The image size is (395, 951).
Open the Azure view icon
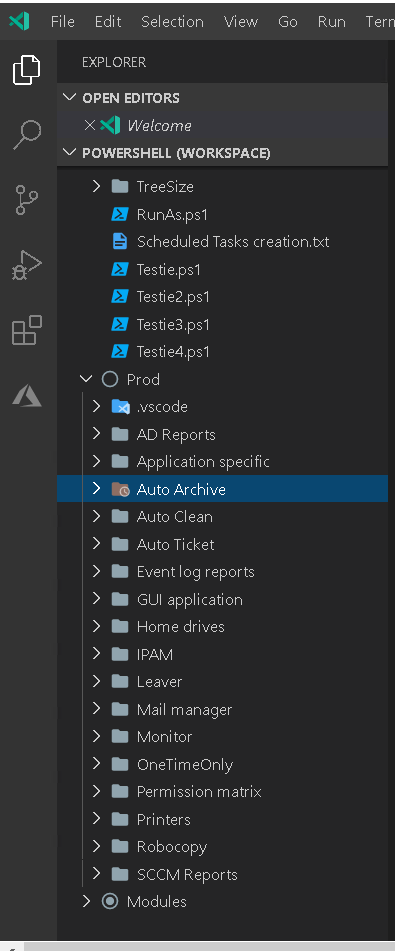pyautogui.click(x=27, y=396)
